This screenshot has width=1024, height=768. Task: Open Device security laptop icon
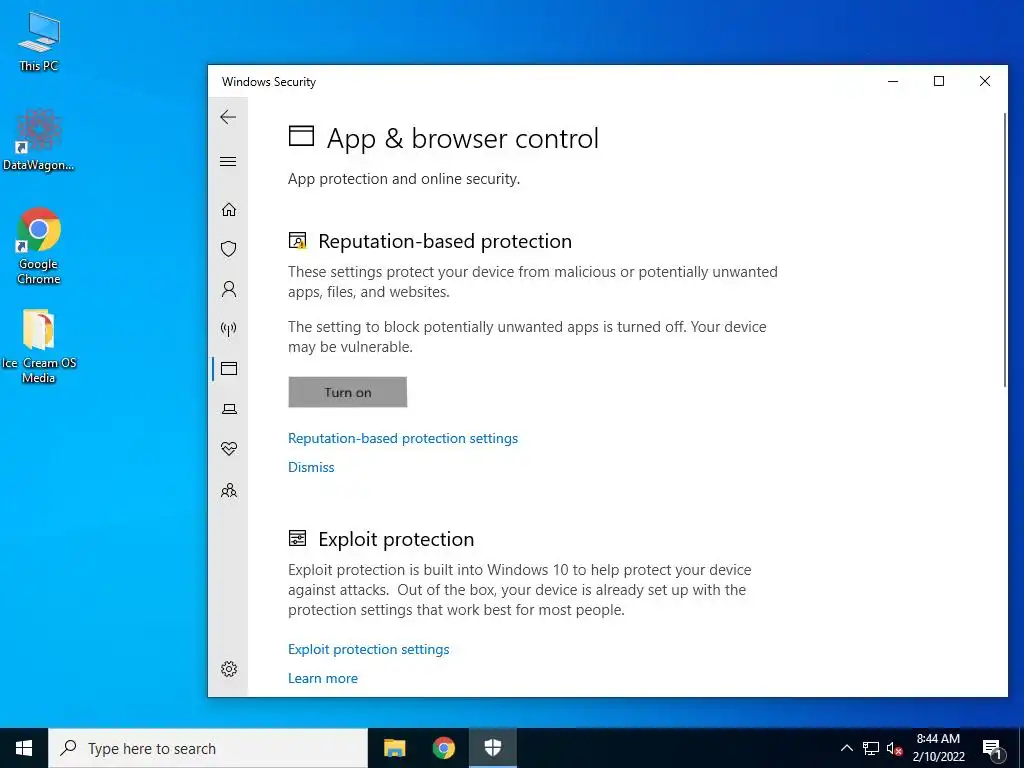tap(229, 409)
